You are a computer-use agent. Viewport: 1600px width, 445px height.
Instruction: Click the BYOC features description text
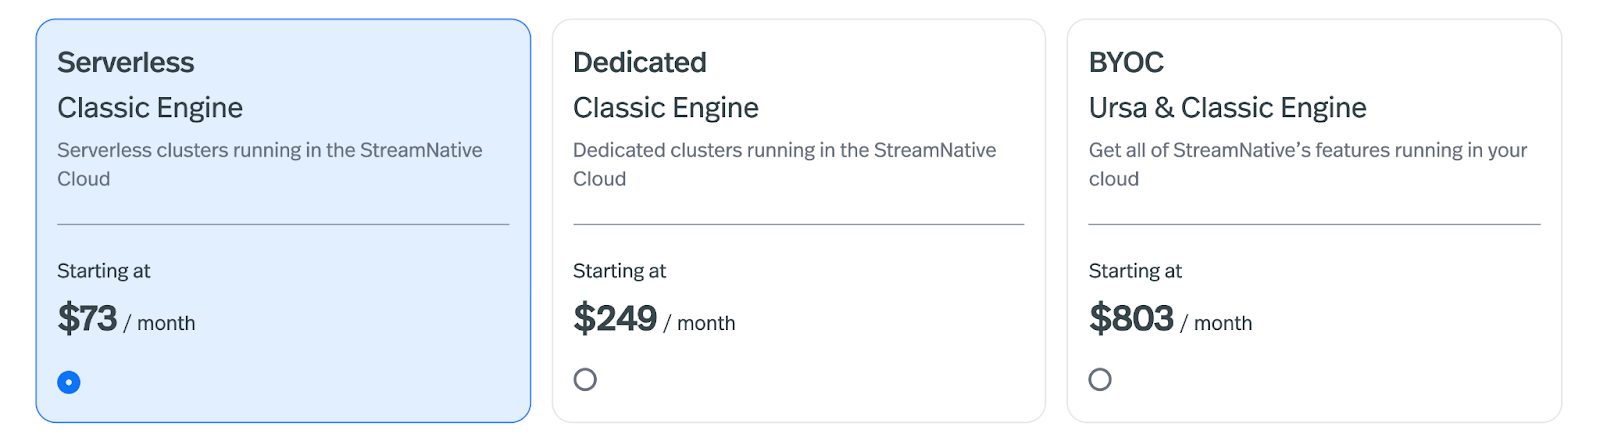pos(1307,164)
